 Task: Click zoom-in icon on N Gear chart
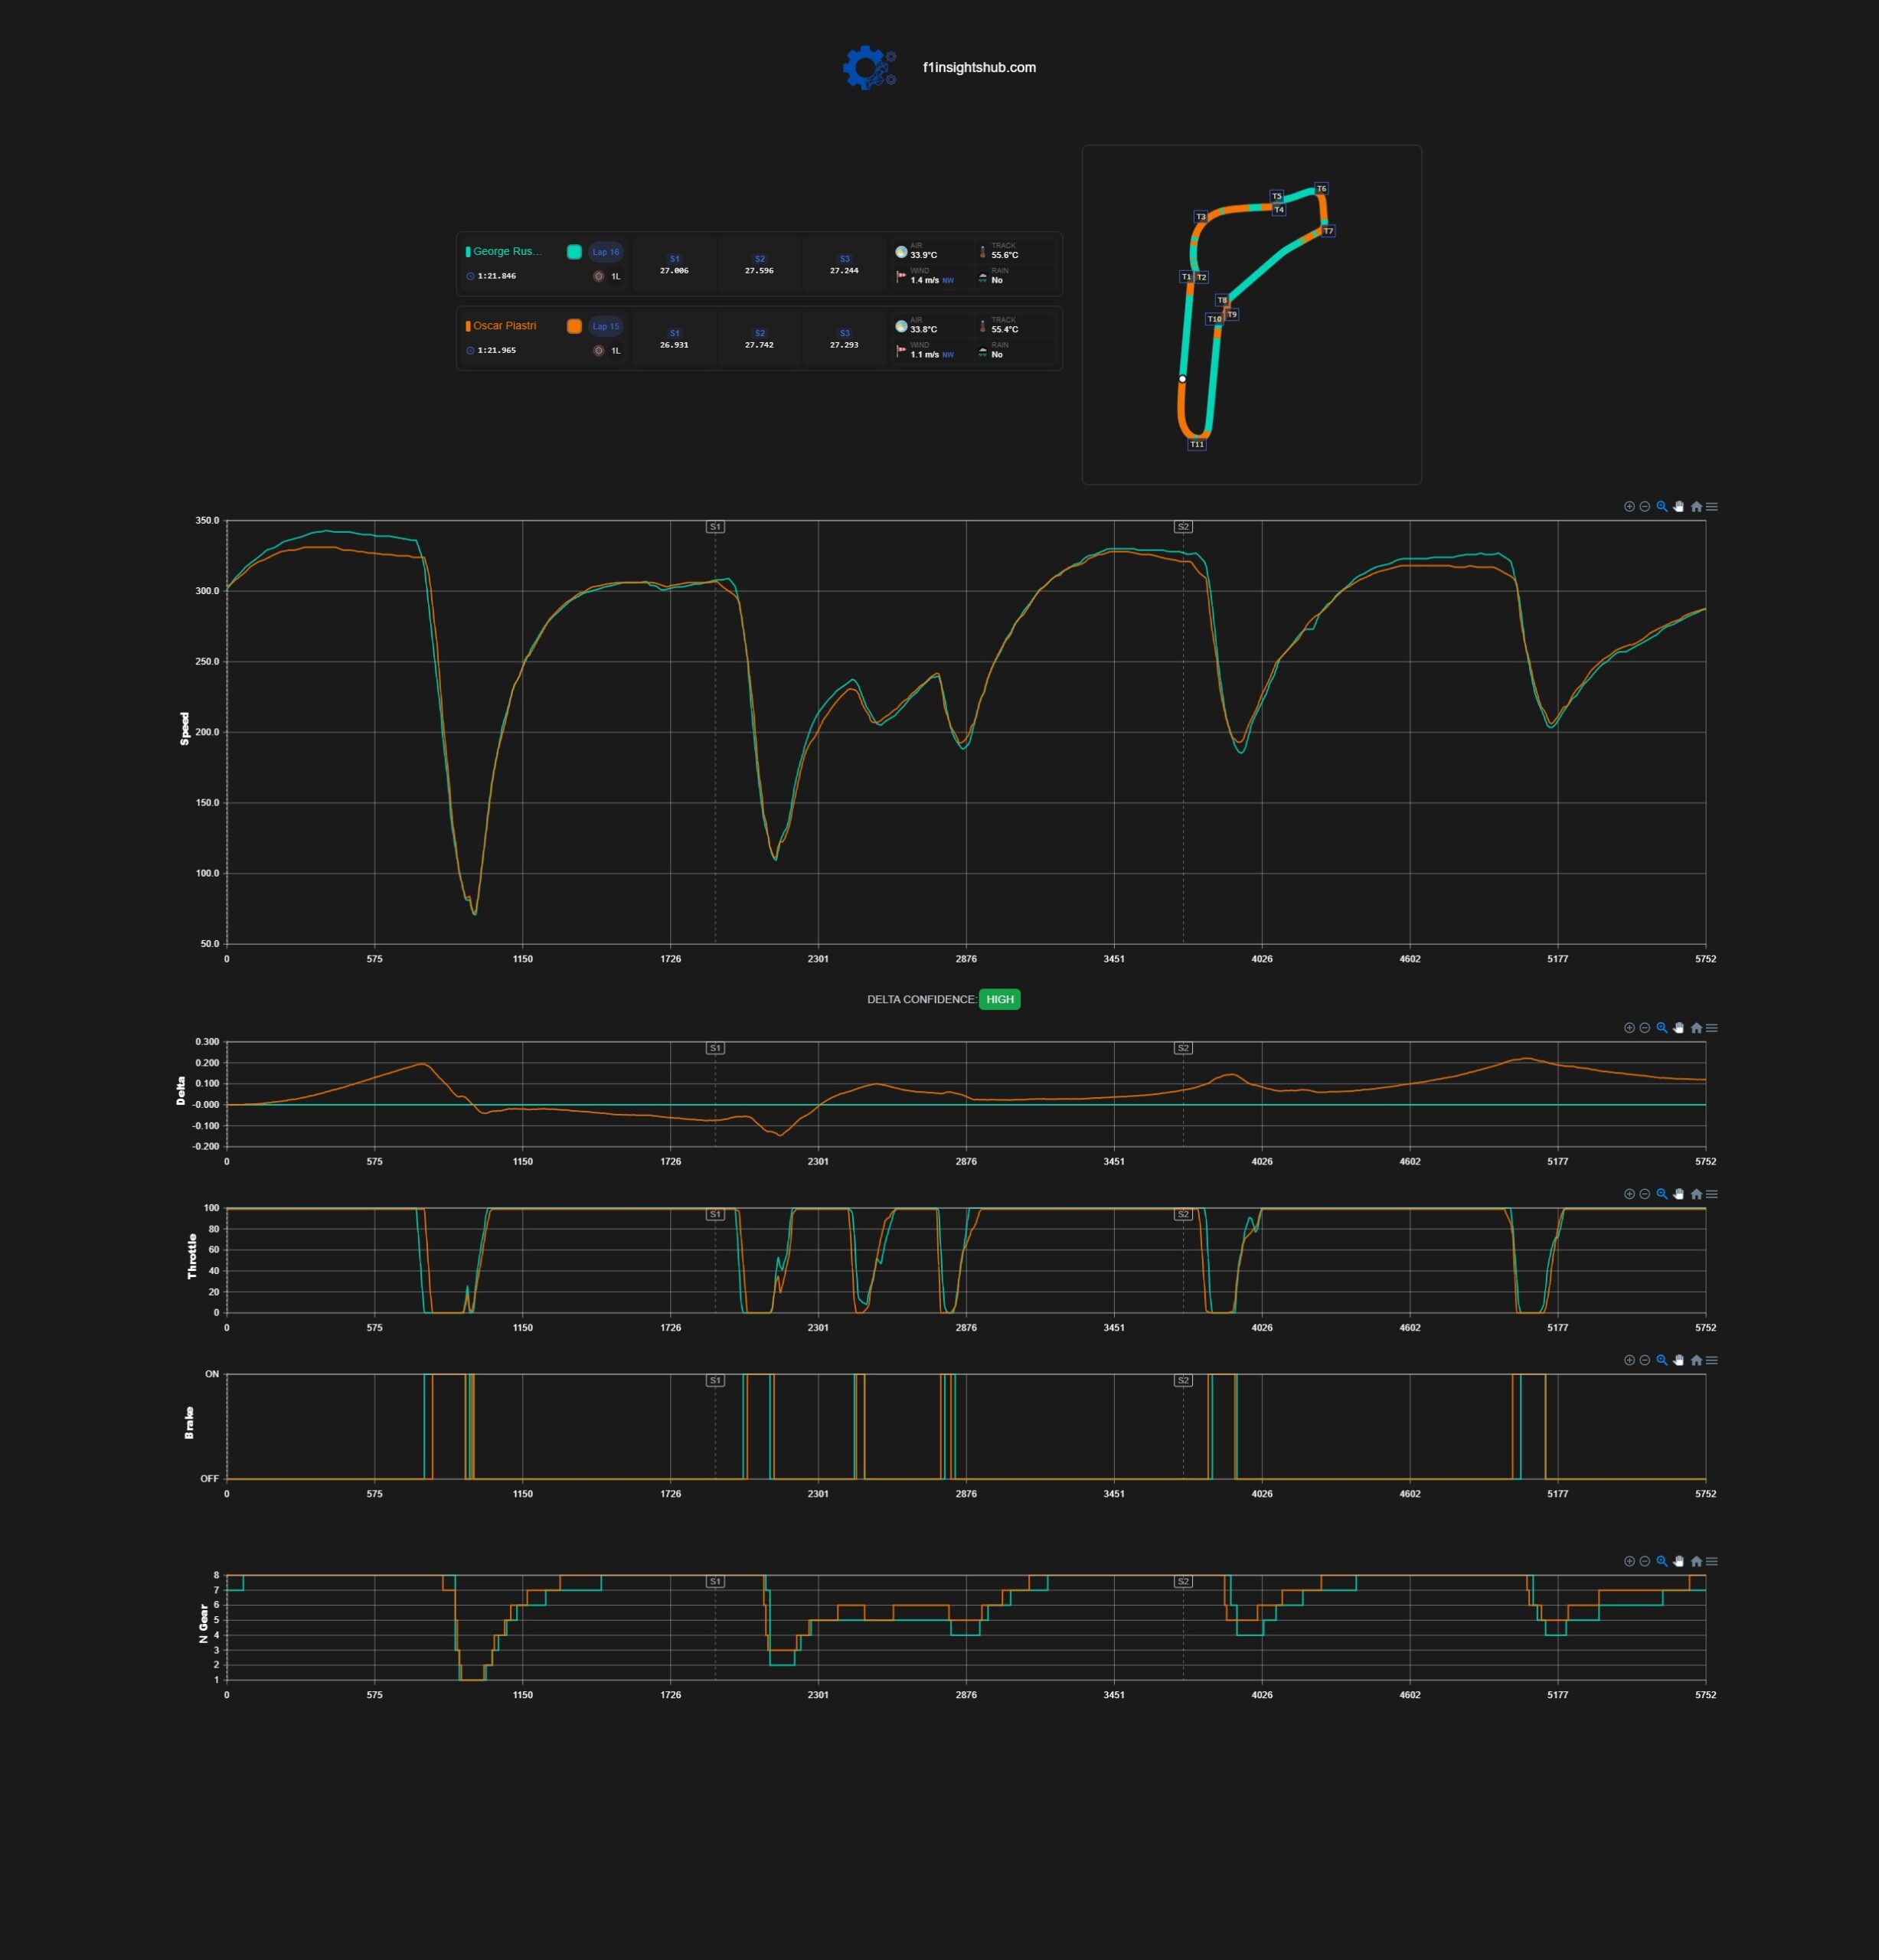1629,1561
